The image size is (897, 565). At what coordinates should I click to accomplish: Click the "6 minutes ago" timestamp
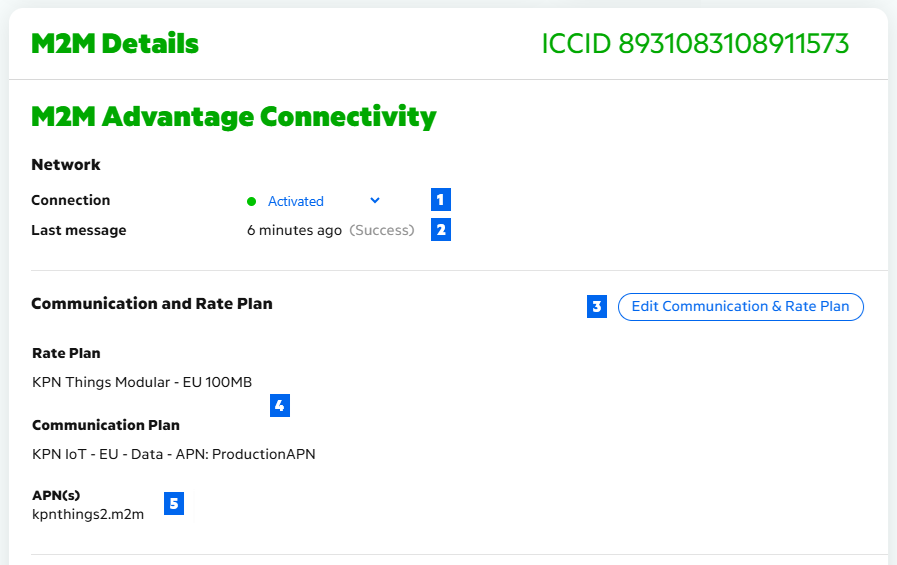point(294,230)
